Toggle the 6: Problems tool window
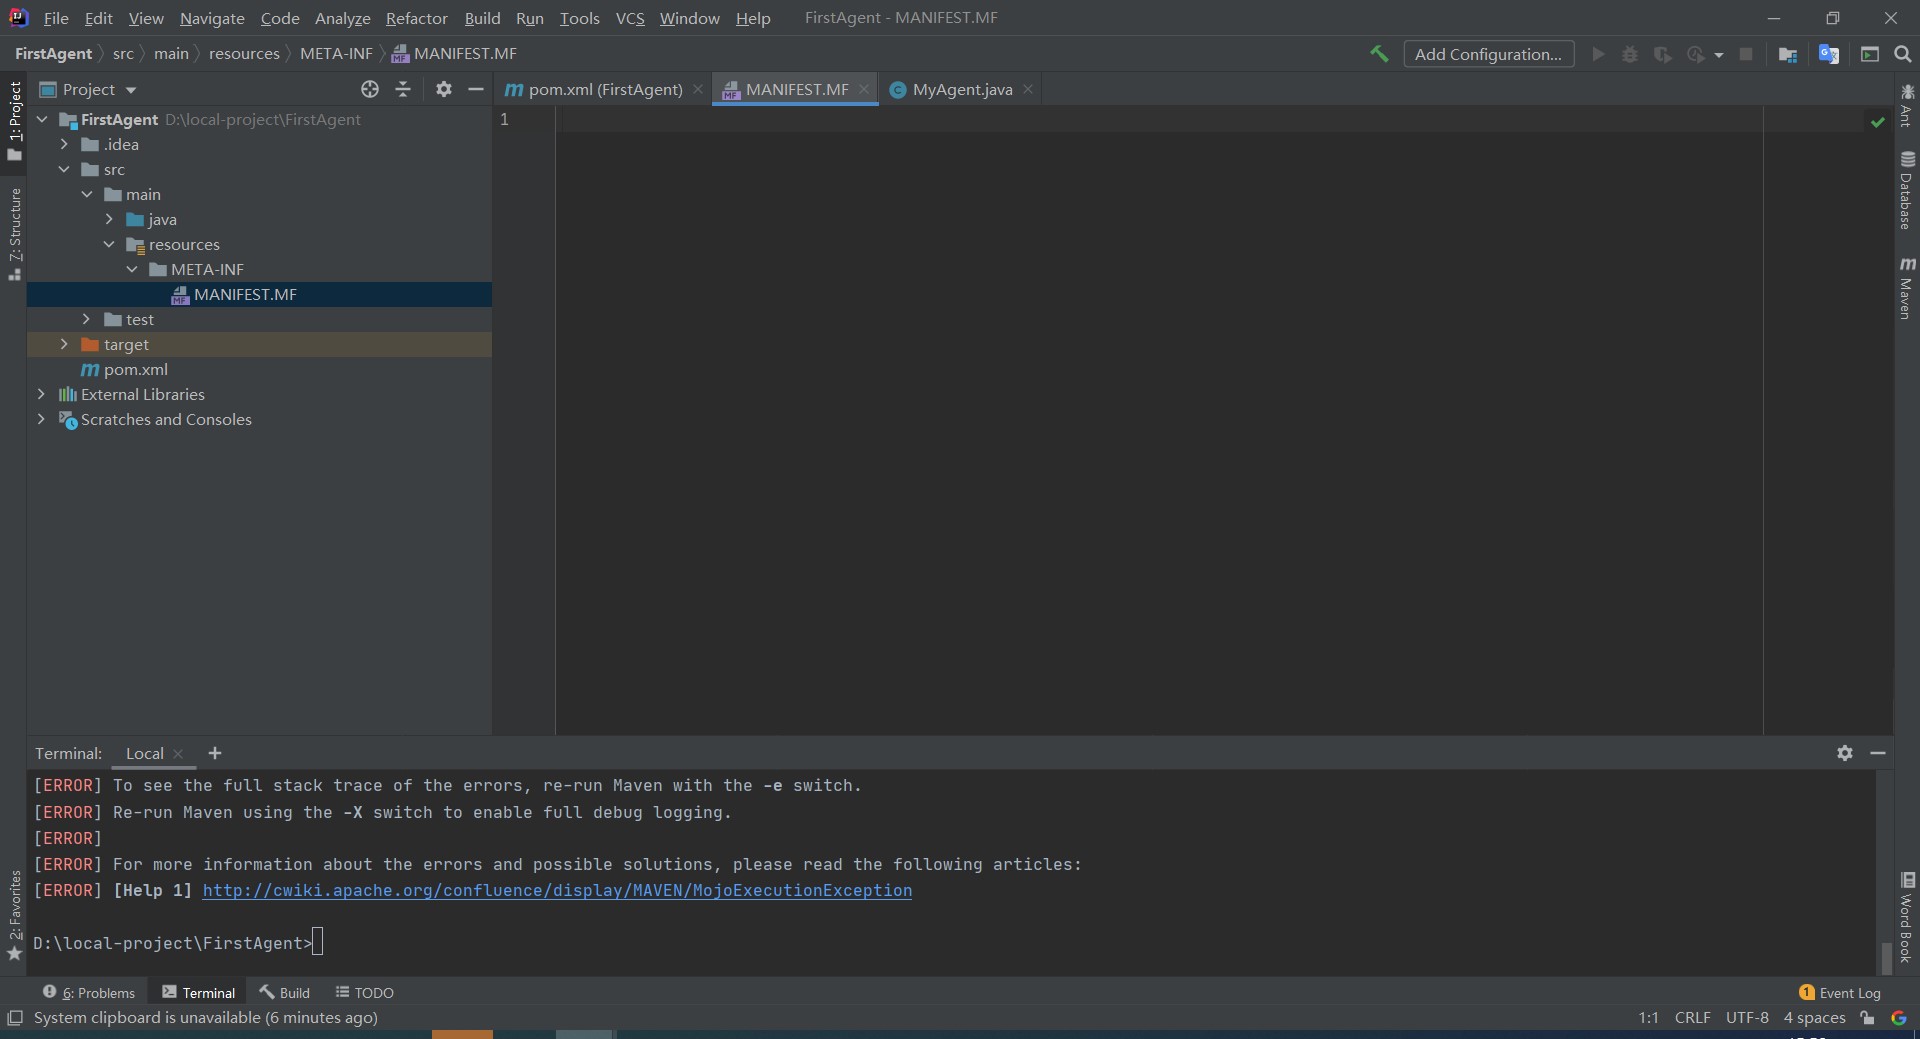The height and width of the screenshot is (1039, 1920). [x=89, y=992]
